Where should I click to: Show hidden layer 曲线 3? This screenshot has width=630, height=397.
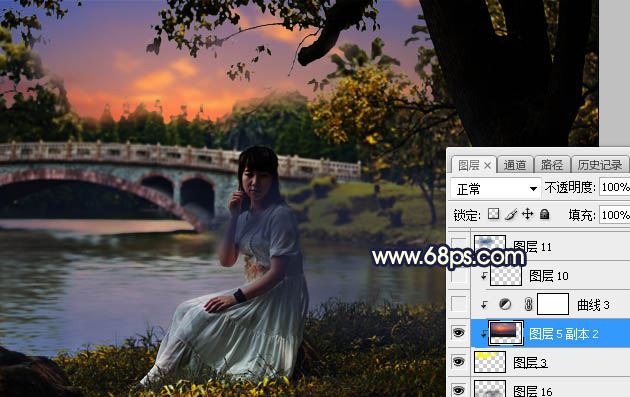(x=458, y=304)
